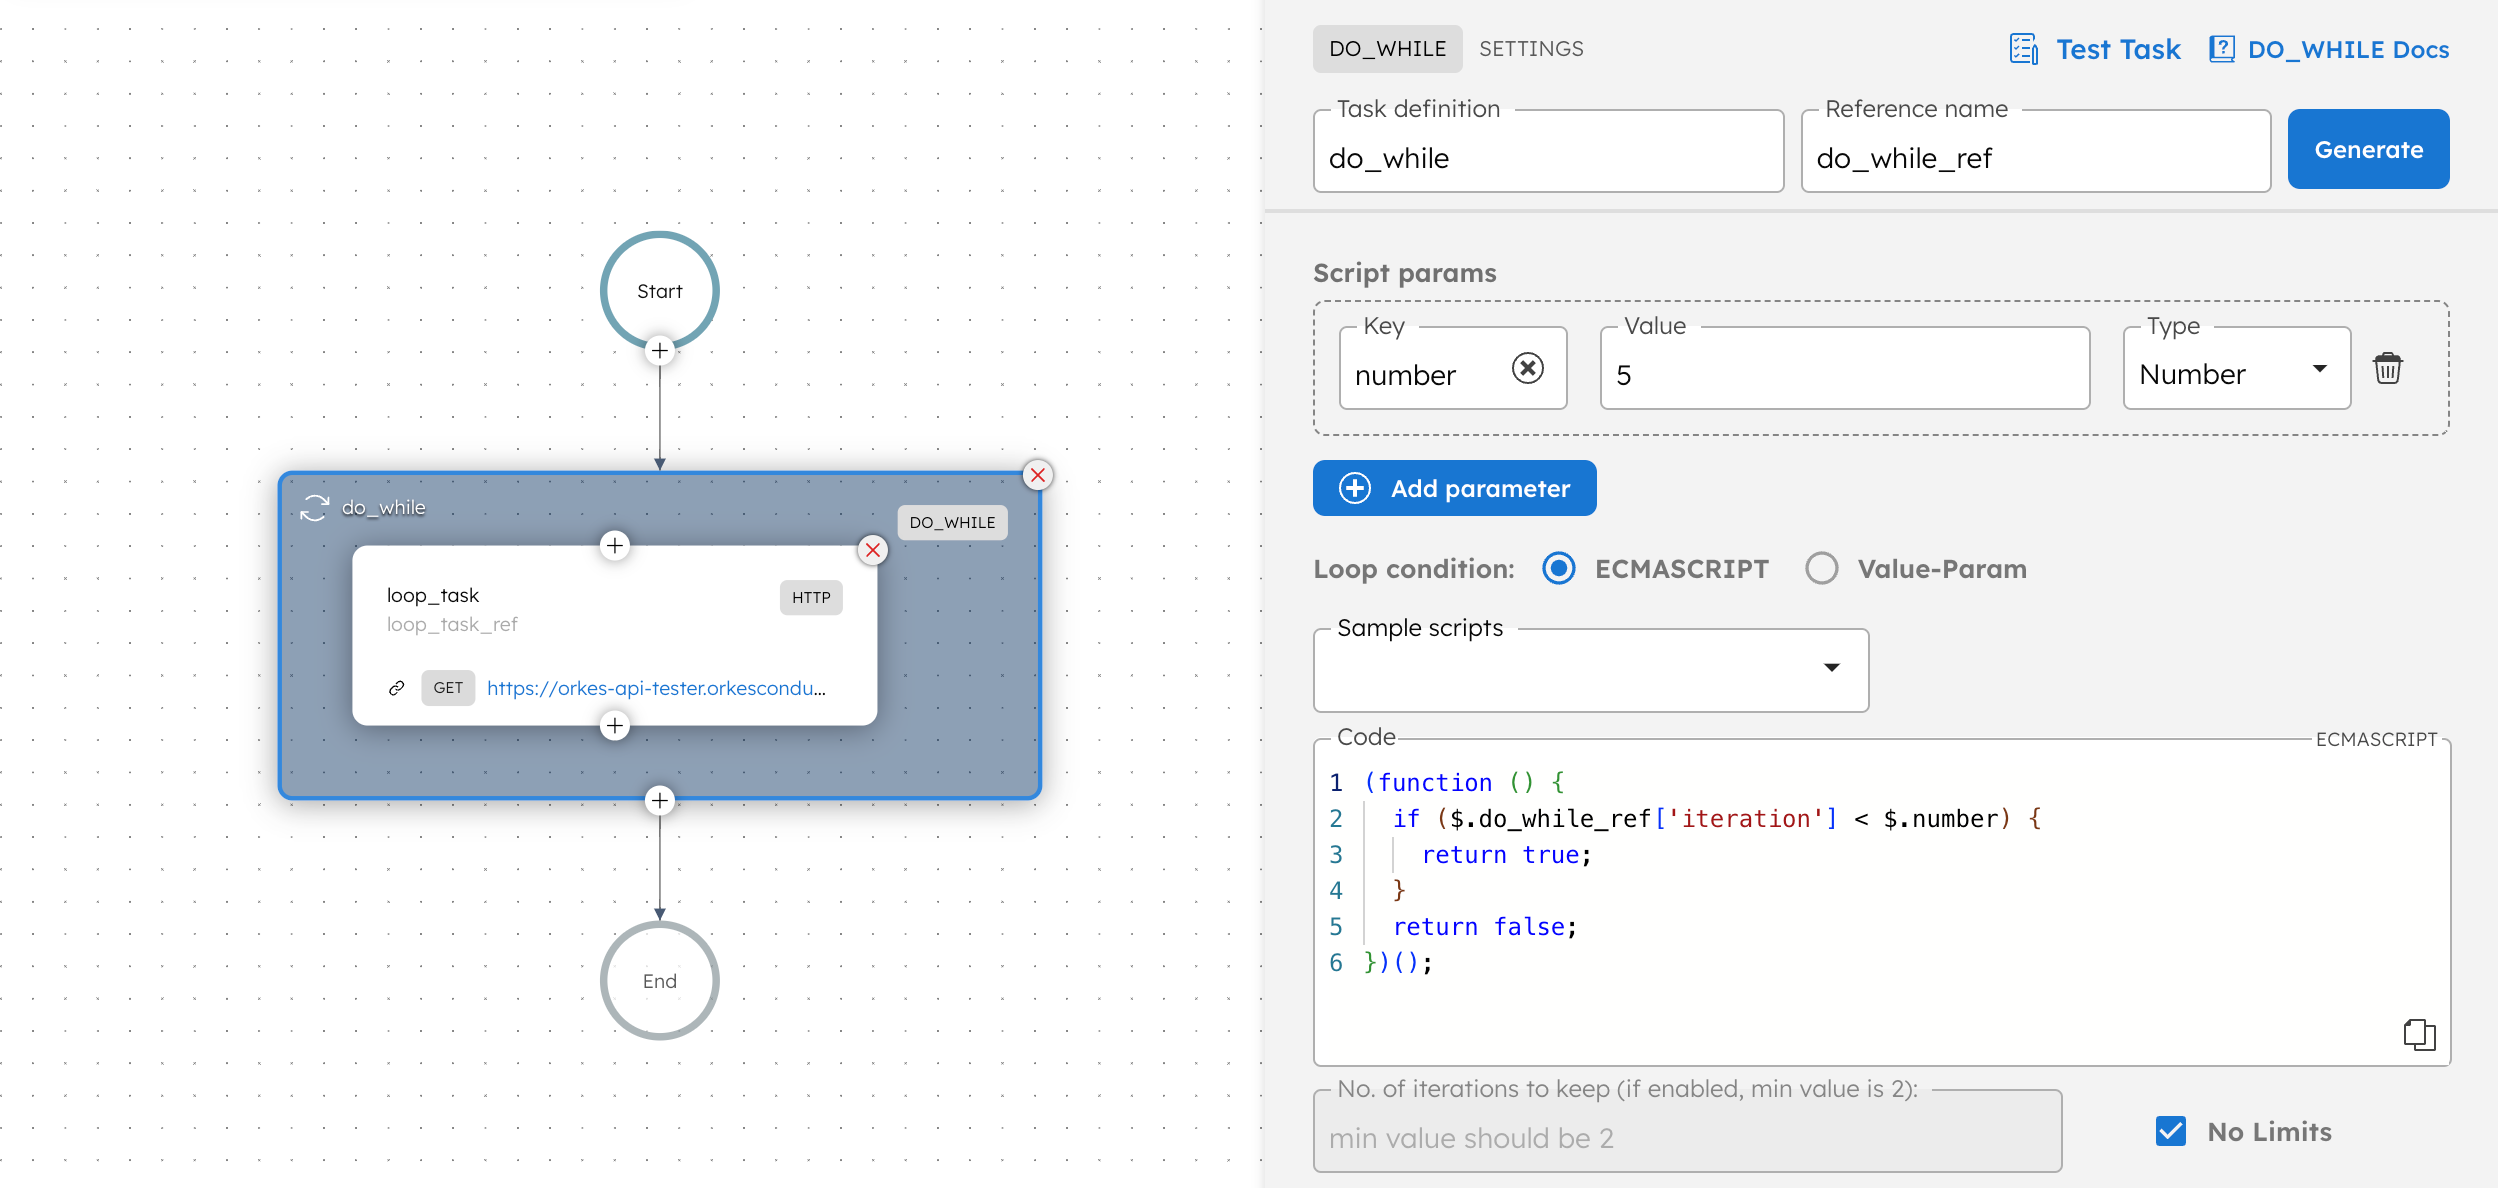Uncheck the No Limits checkbox

[x=2170, y=1131]
